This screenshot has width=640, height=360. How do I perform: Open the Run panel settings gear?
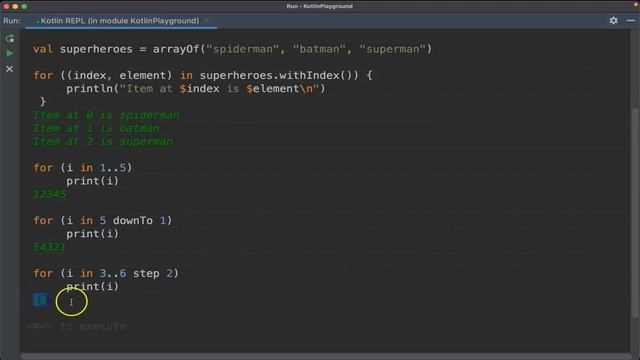[613, 20]
